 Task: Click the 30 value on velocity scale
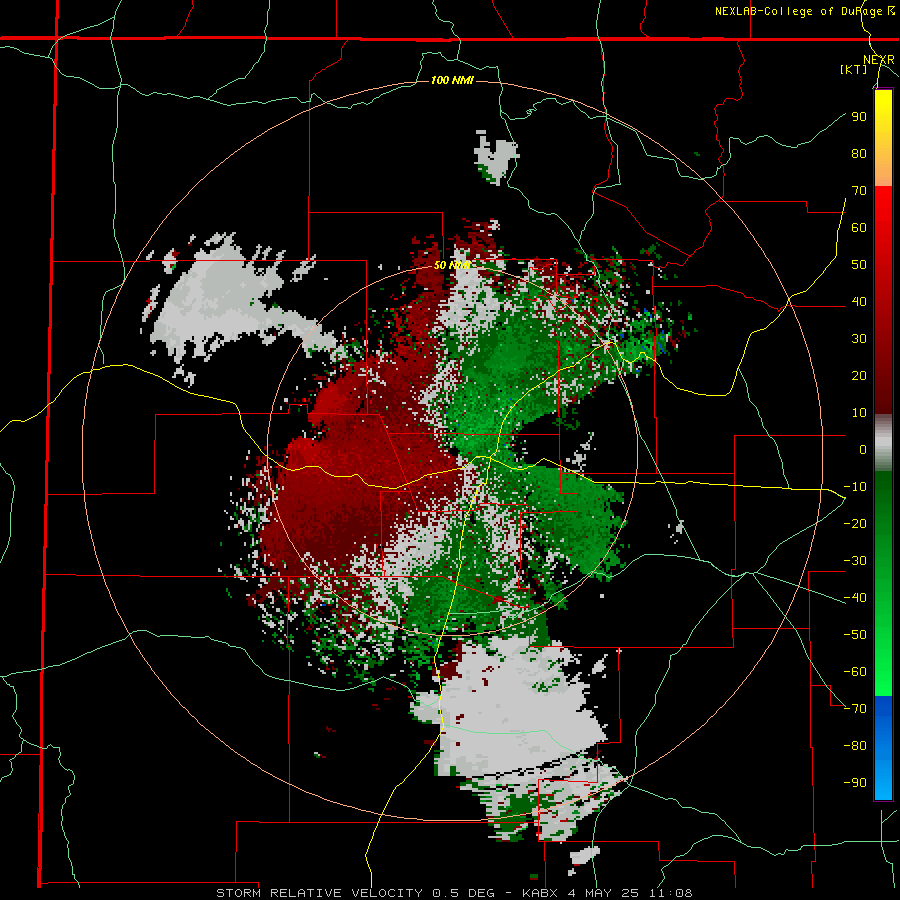point(859,339)
